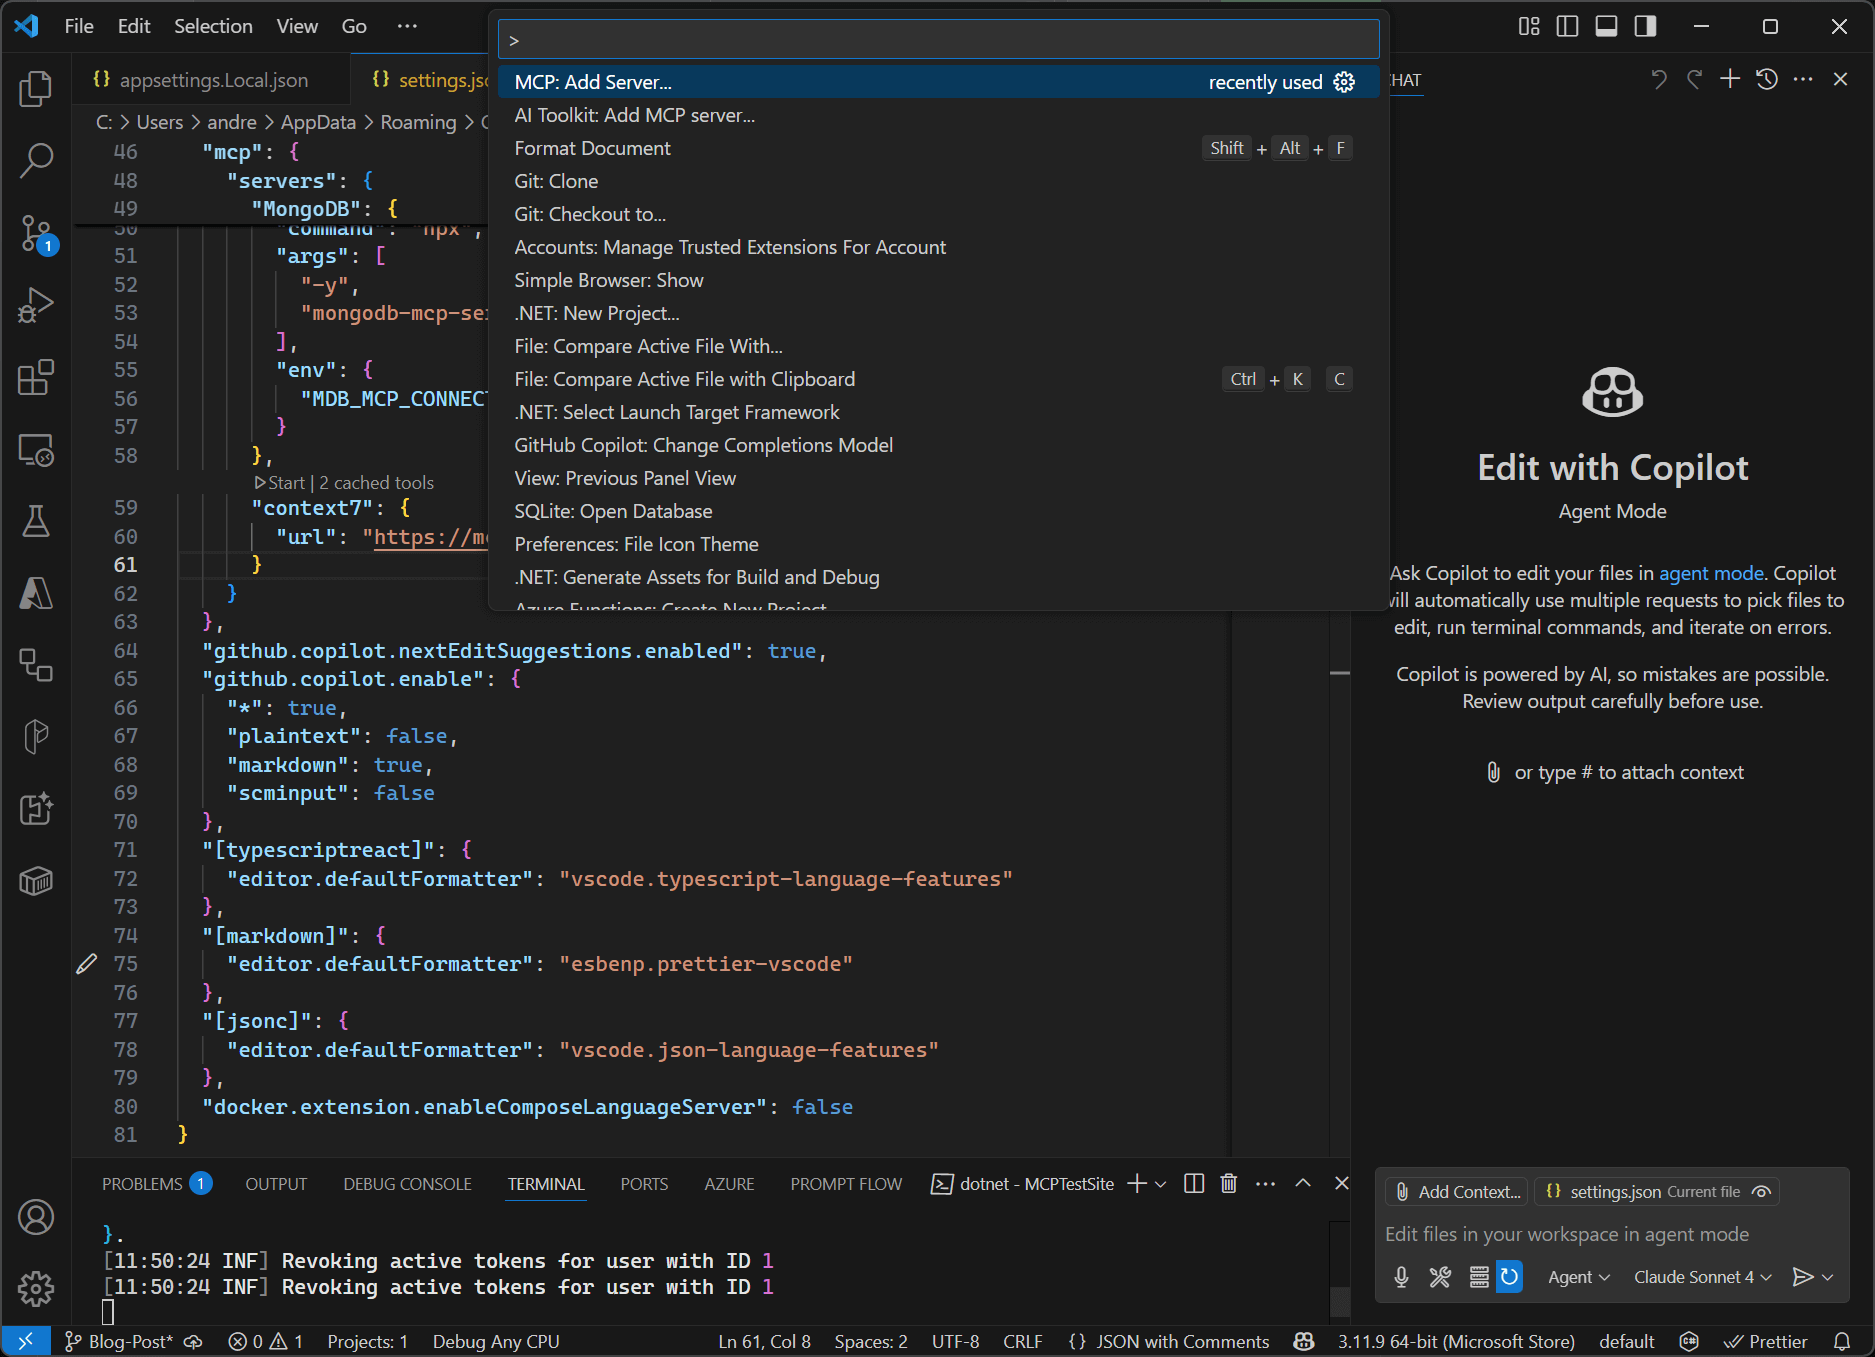
Task: Switch to the PROMPT FLOW tab
Action: point(846,1184)
